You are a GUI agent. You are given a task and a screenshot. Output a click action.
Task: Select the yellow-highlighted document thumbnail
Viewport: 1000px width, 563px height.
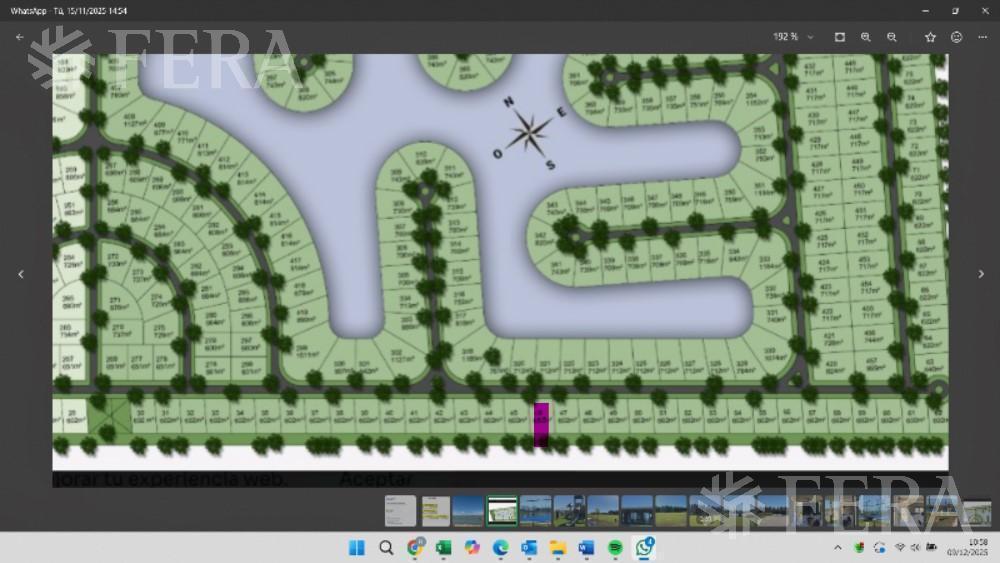pos(436,511)
